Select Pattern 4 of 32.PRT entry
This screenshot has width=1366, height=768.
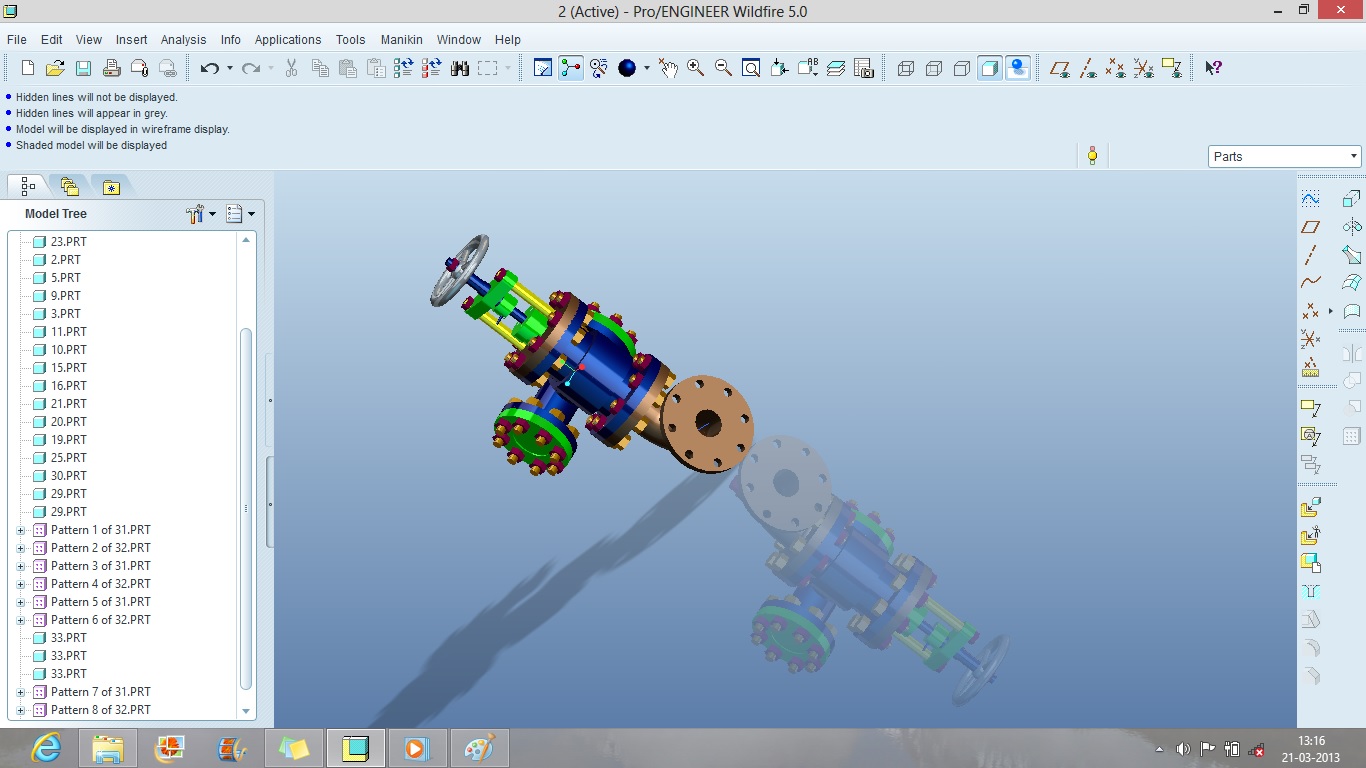click(x=101, y=584)
